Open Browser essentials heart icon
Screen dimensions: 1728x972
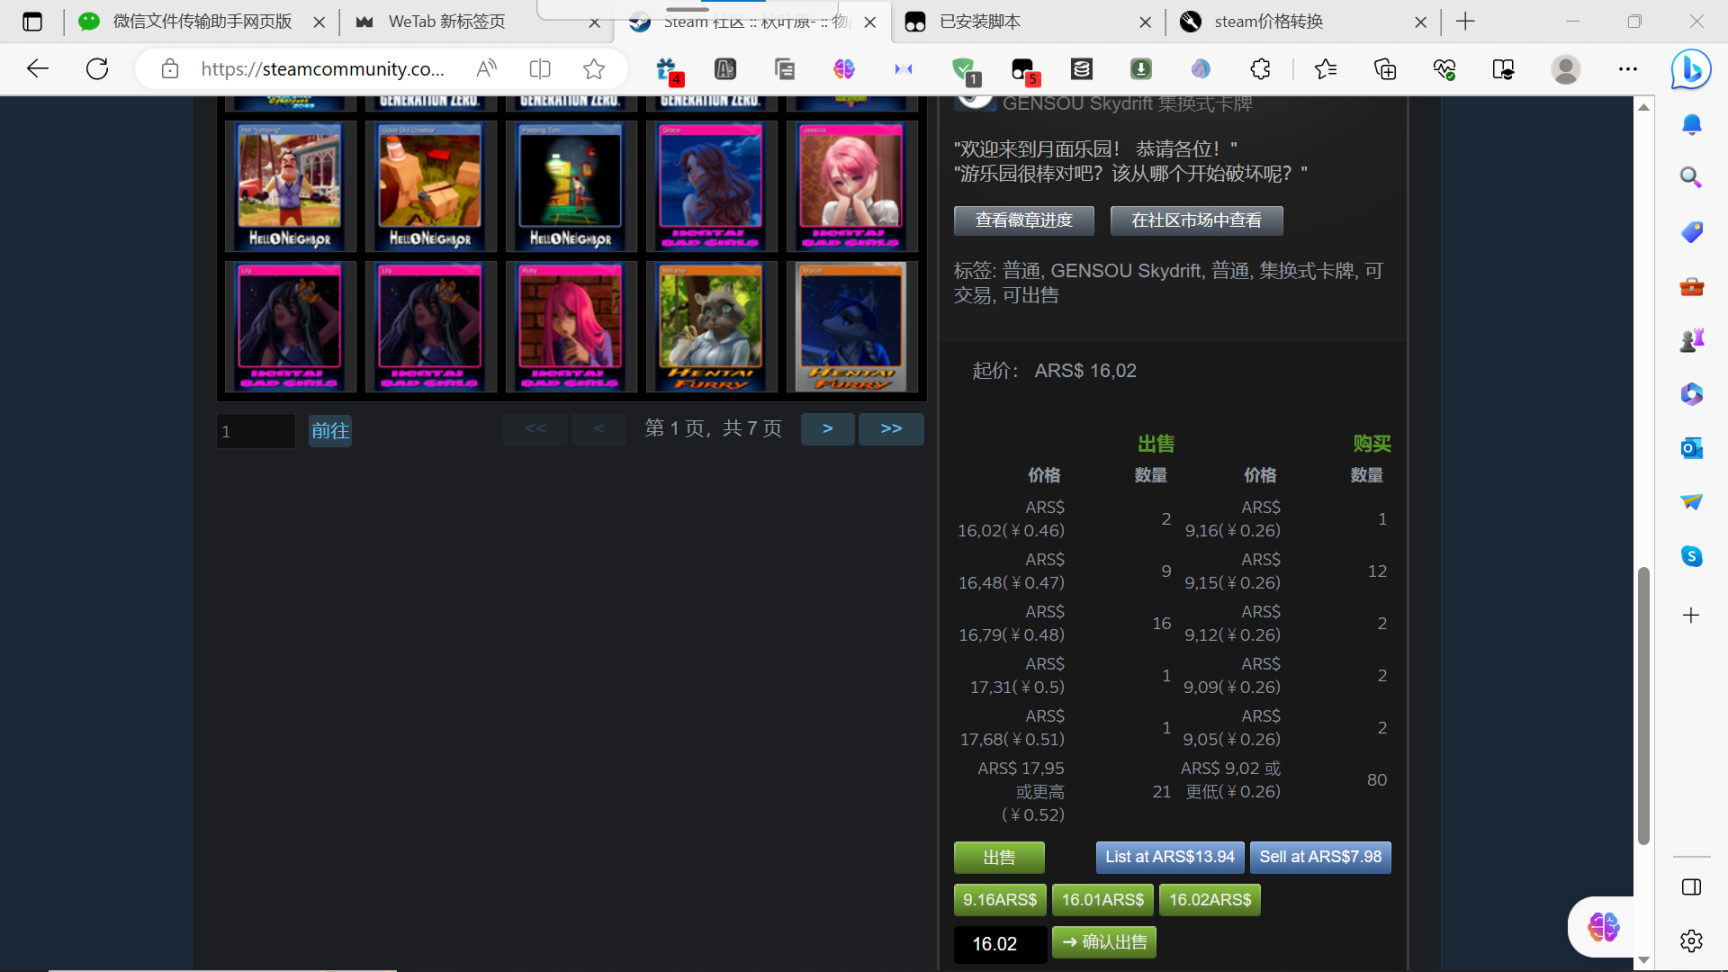point(1444,69)
